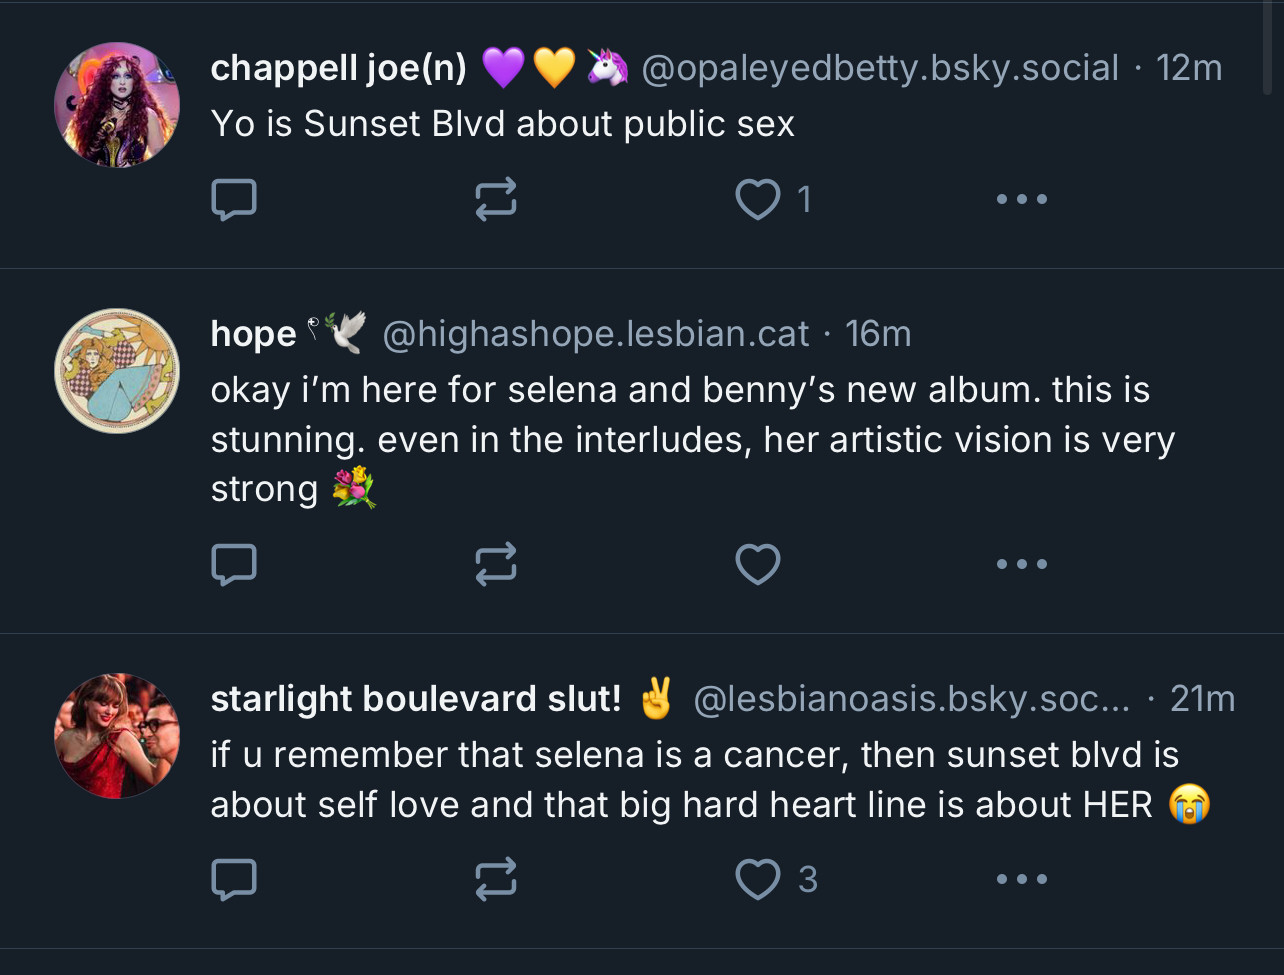Viewport: 1284px width, 975px height.
Task: Open more options on hope's post
Action: [x=1022, y=564]
